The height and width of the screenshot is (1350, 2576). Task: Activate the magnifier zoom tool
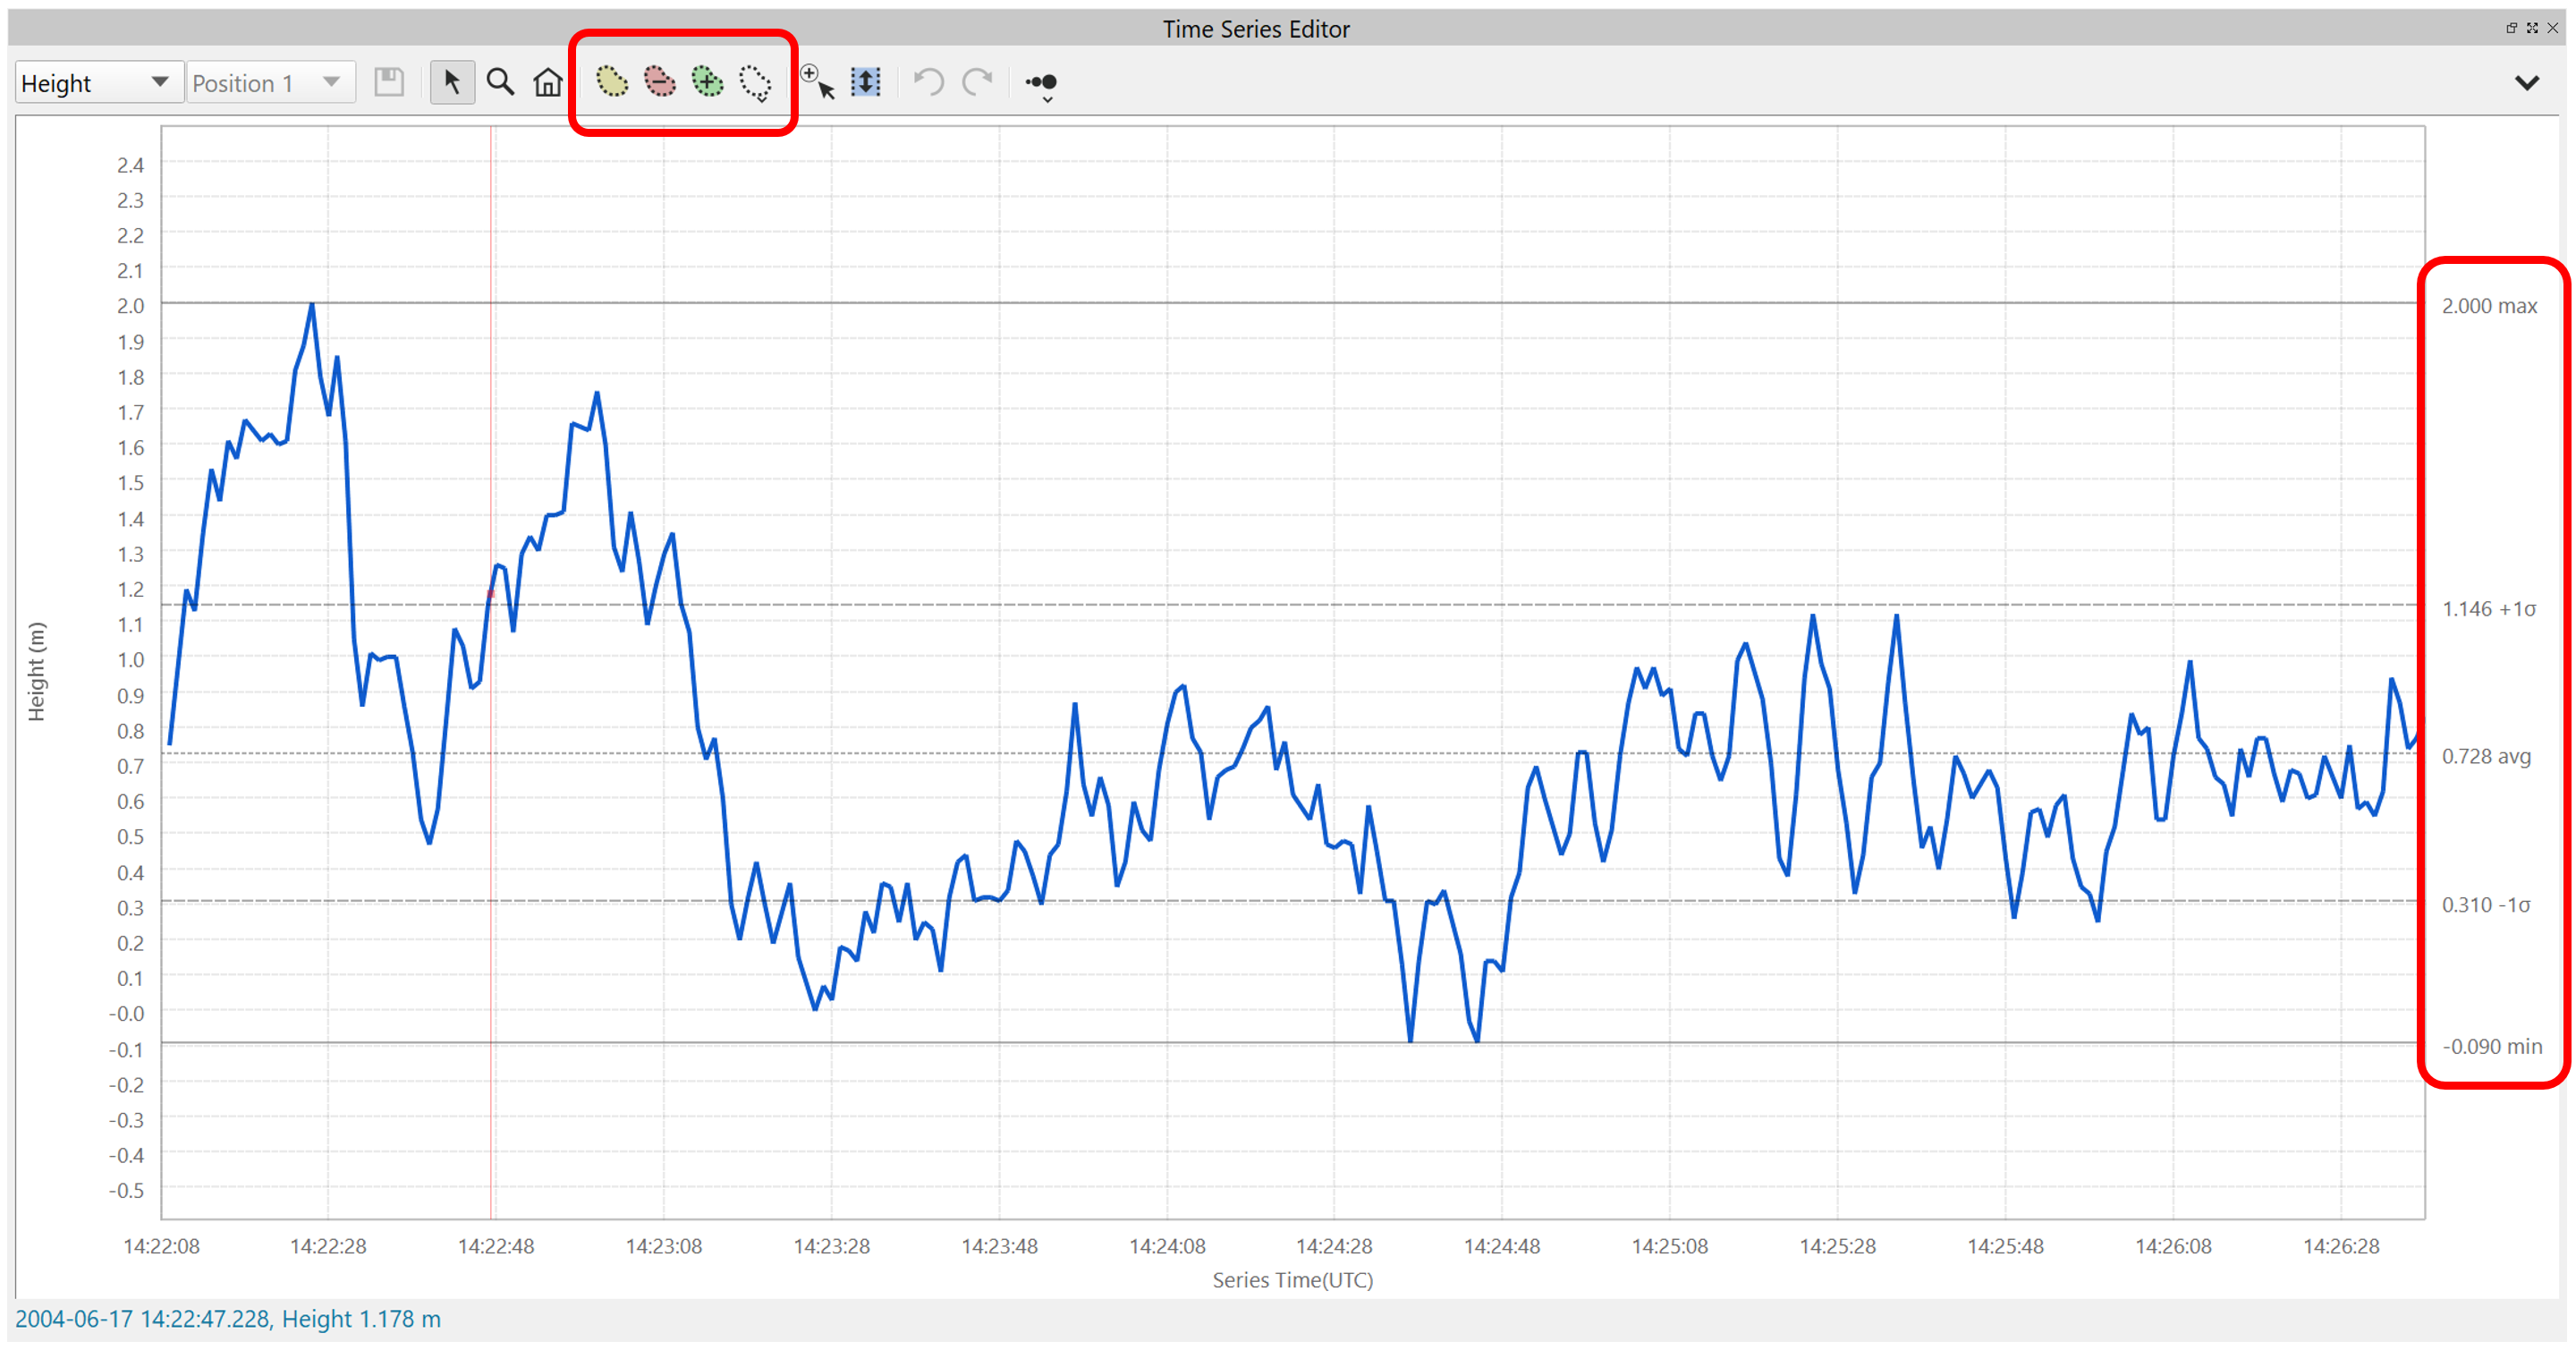coord(500,82)
